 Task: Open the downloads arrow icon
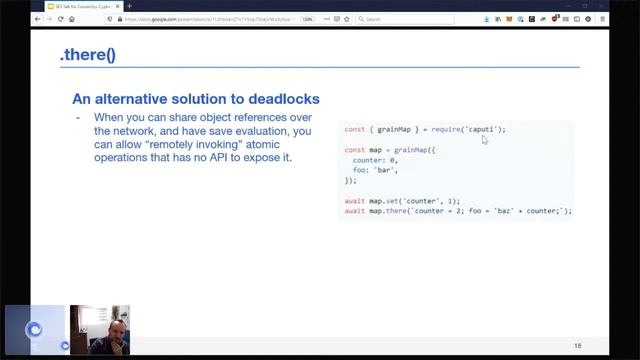(487, 19)
